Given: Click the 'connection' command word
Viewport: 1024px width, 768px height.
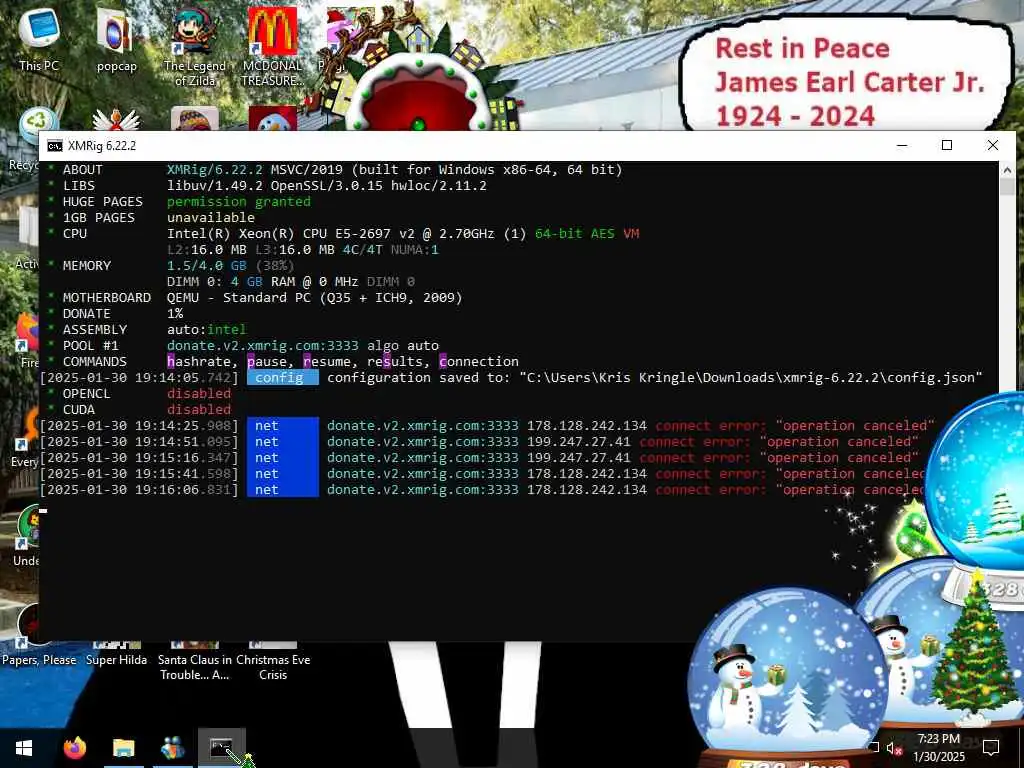Looking at the screenshot, I should click(x=479, y=362).
